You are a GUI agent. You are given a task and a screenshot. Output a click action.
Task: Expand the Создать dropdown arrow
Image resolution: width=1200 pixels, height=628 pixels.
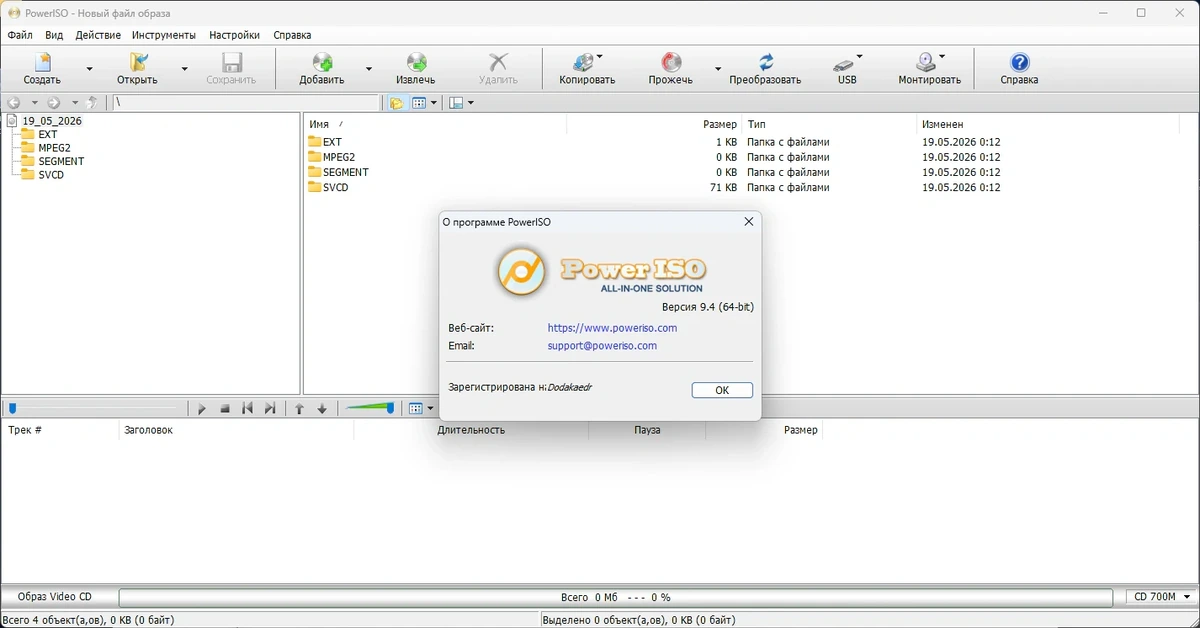point(89,69)
